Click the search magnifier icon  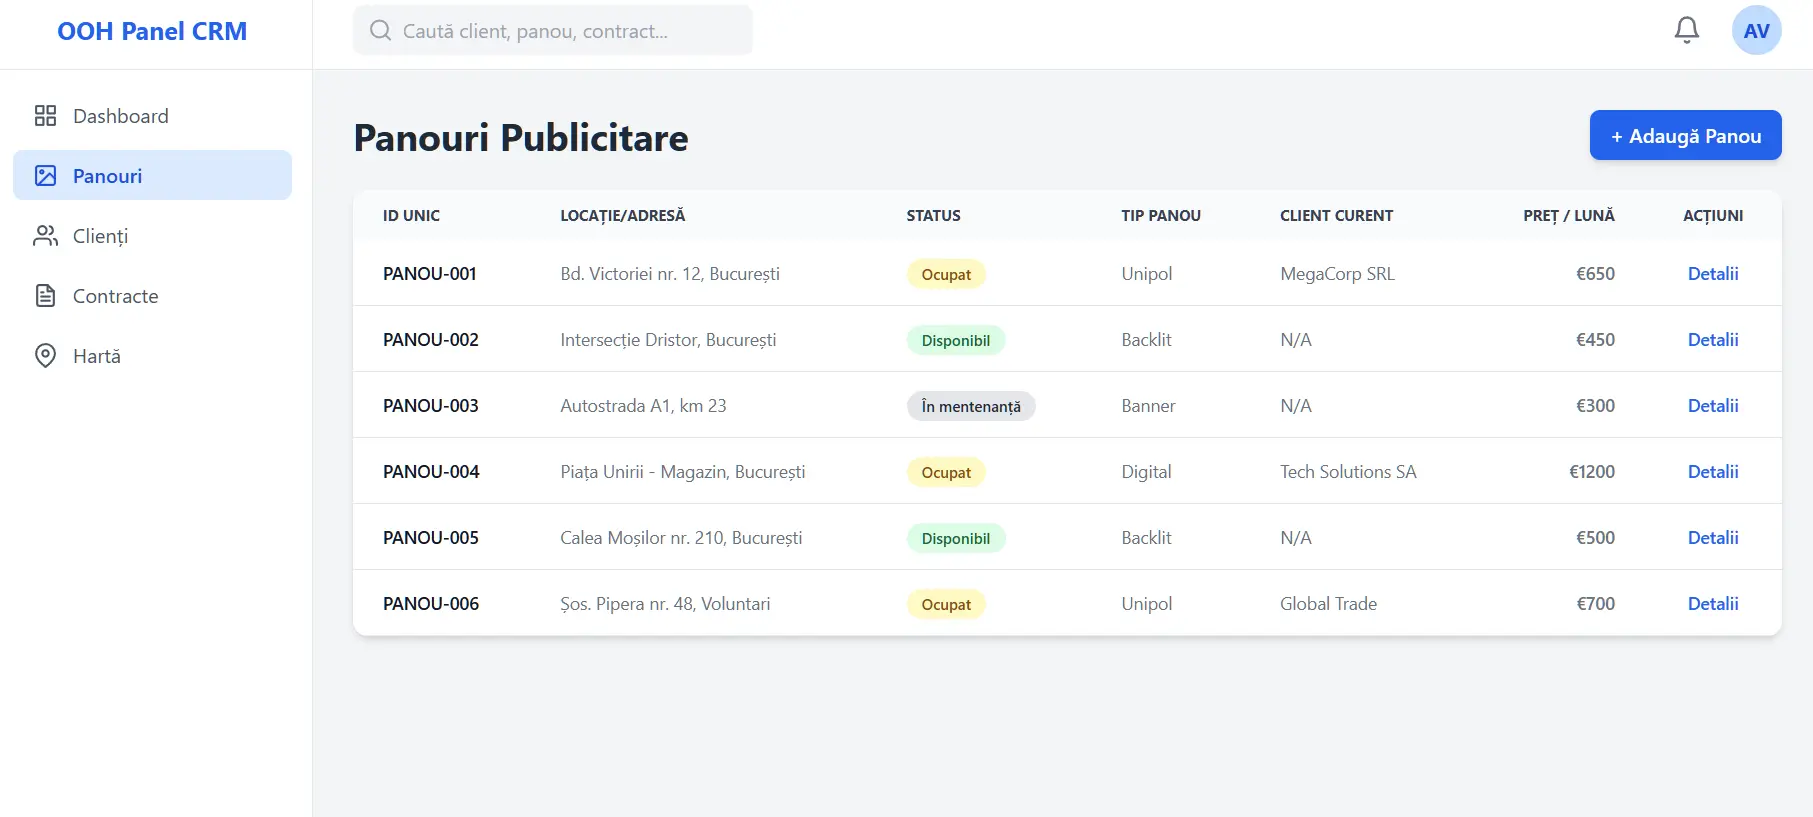click(380, 30)
